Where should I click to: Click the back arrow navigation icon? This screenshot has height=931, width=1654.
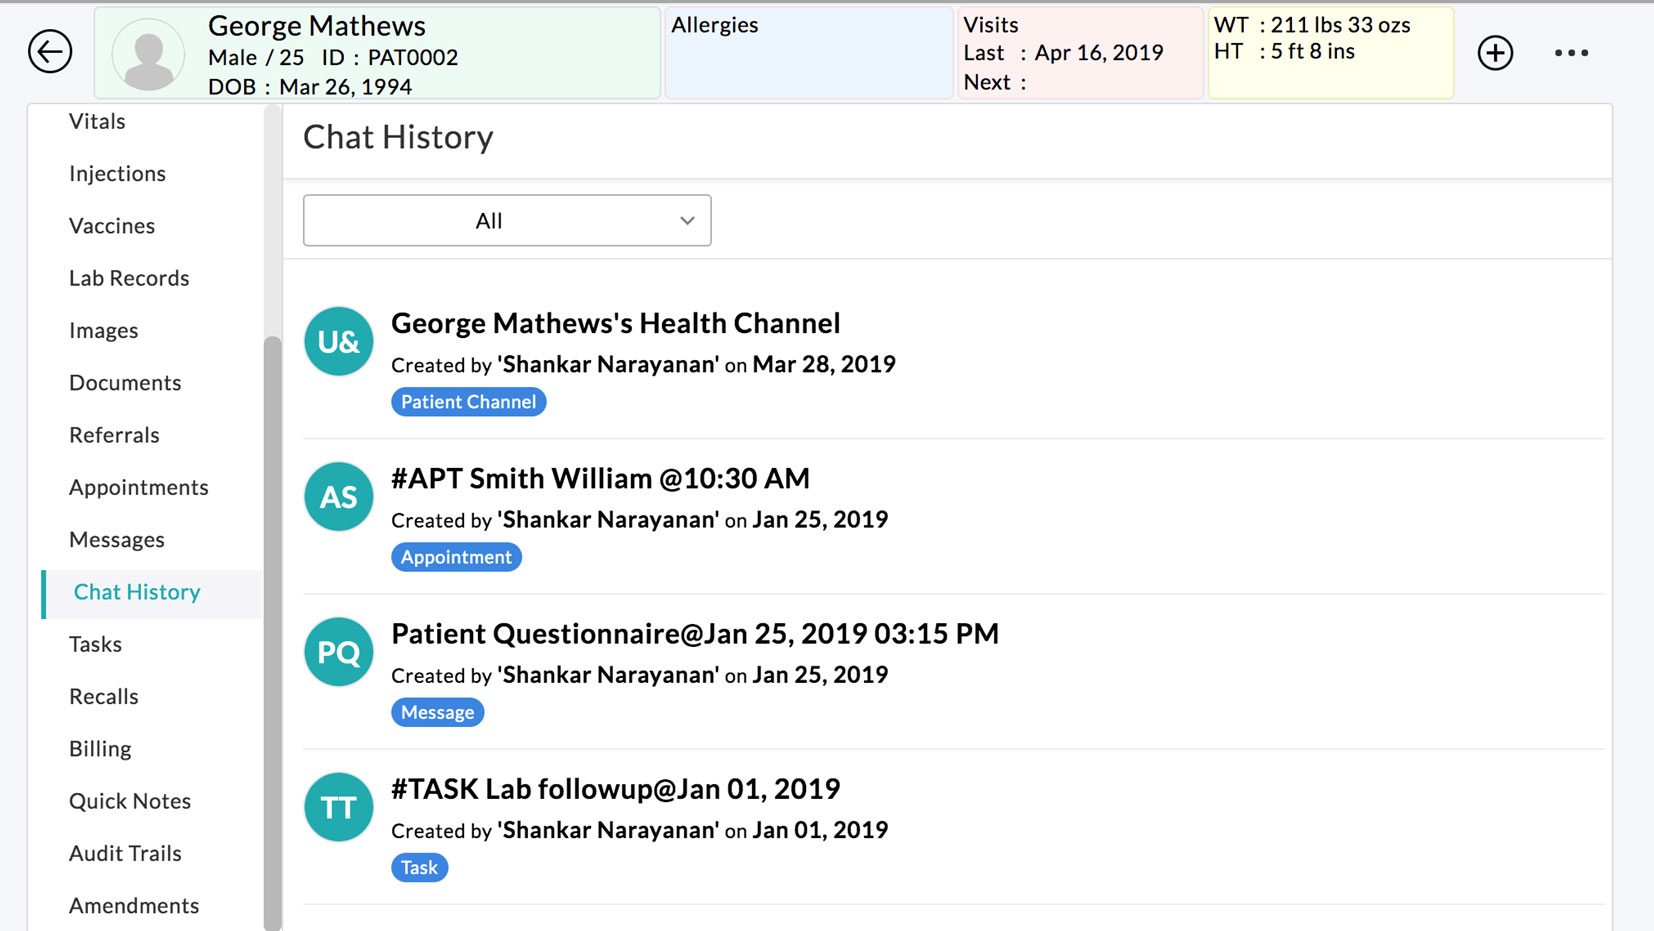click(50, 52)
